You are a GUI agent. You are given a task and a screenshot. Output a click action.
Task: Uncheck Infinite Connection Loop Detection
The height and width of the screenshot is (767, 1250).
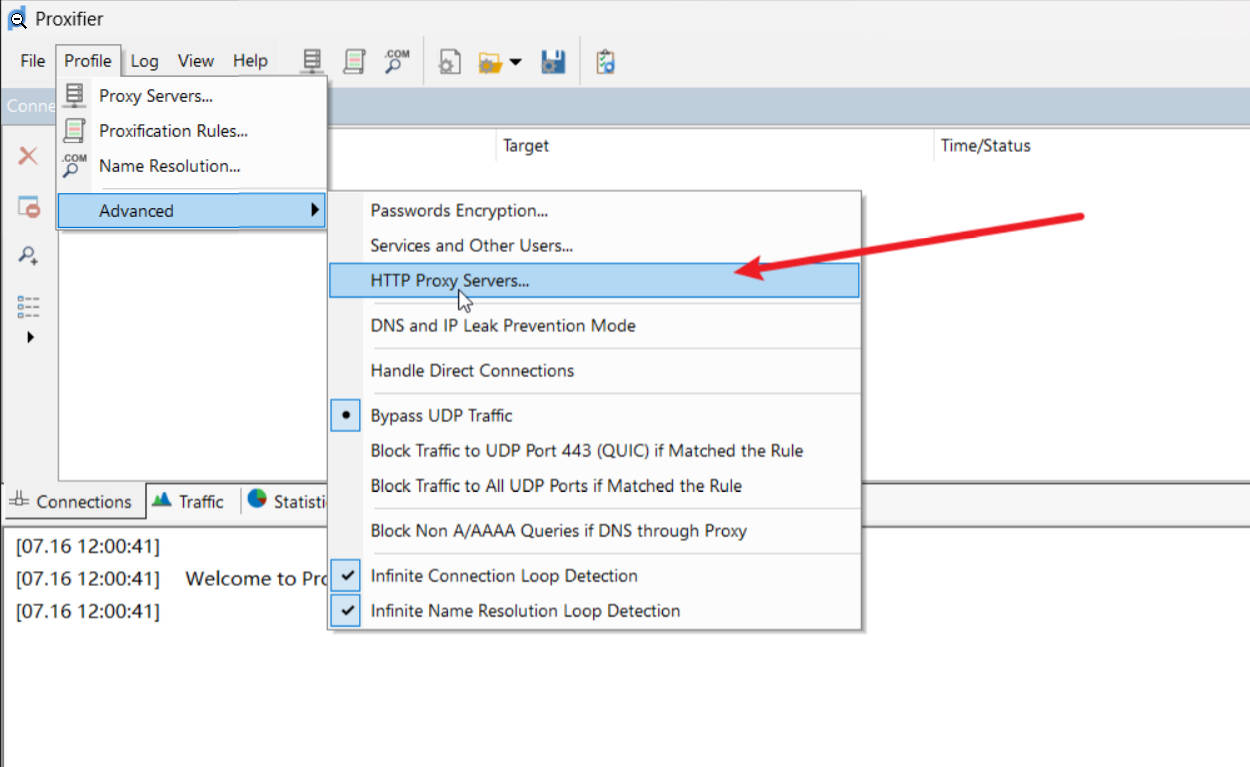tap(504, 576)
